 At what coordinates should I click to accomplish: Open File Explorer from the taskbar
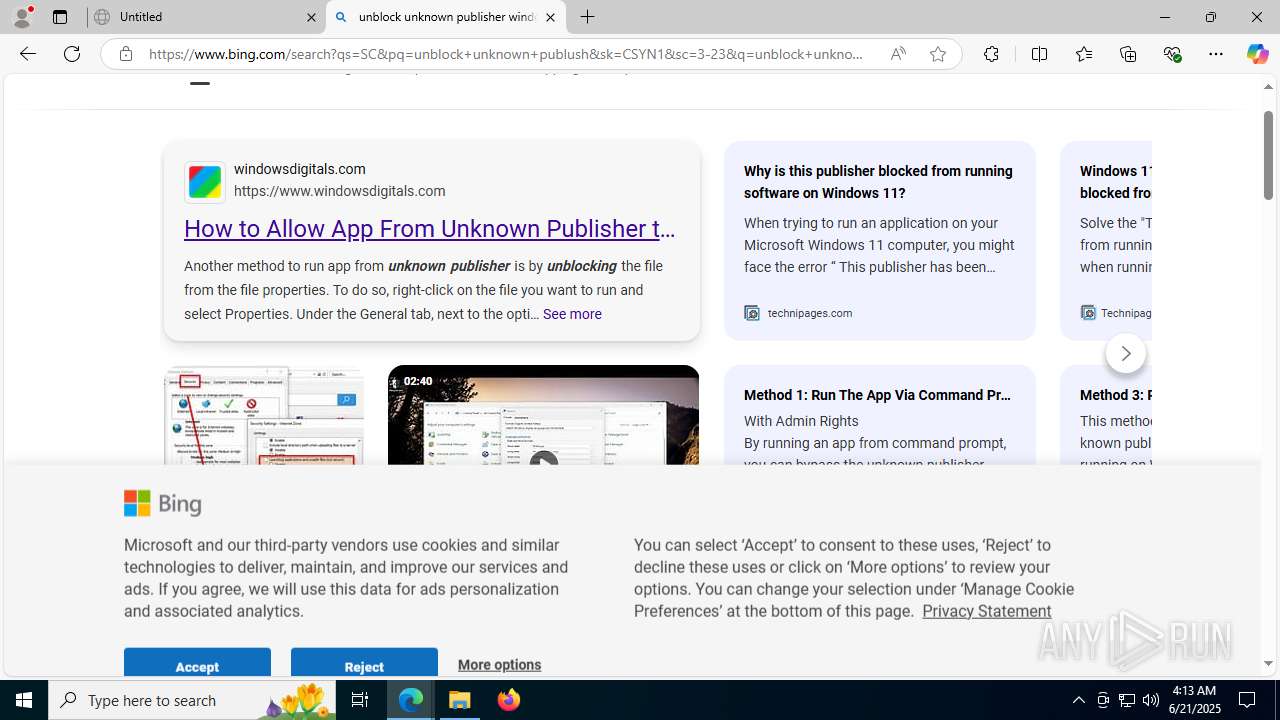coord(460,700)
